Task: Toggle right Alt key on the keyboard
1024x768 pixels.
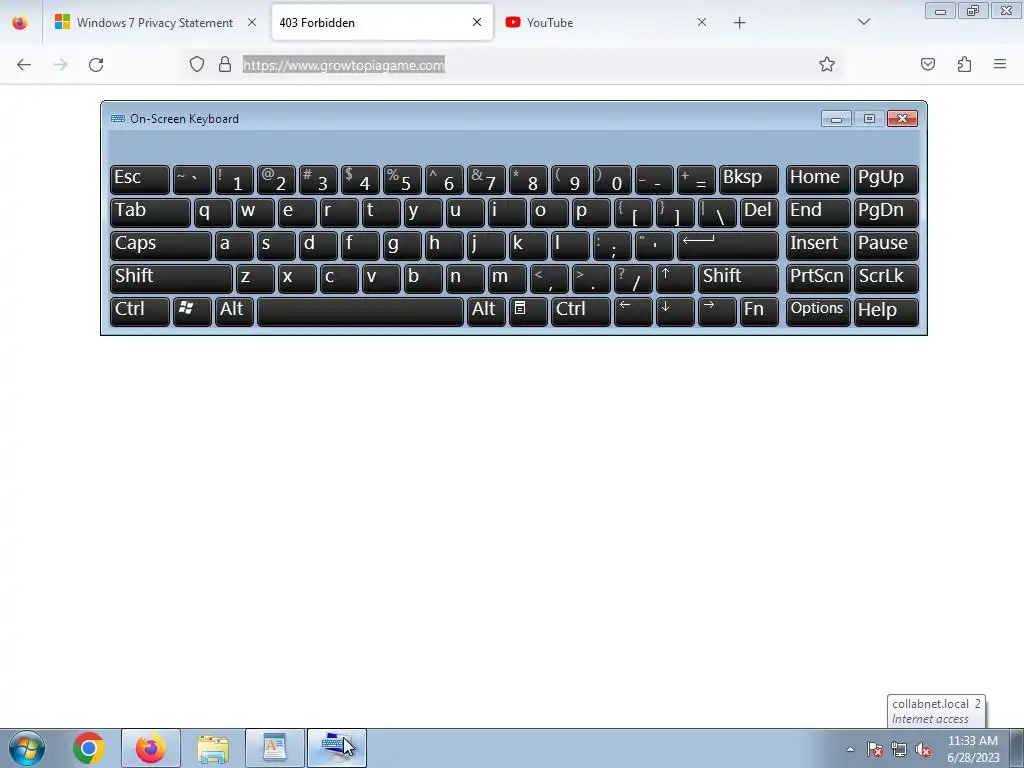Action: click(486, 312)
